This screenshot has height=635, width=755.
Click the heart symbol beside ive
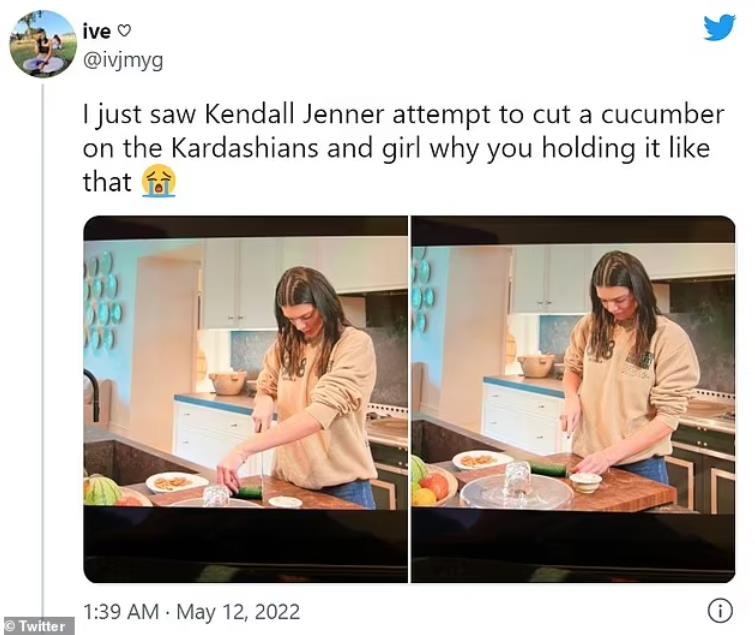point(124,32)
